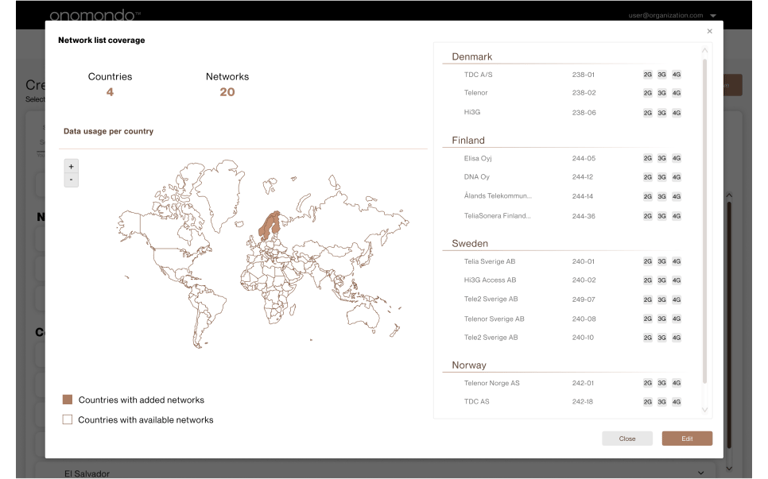
Task: Click the 3G badge for Telenor Norge AS
Action: (x=662, y=383)
